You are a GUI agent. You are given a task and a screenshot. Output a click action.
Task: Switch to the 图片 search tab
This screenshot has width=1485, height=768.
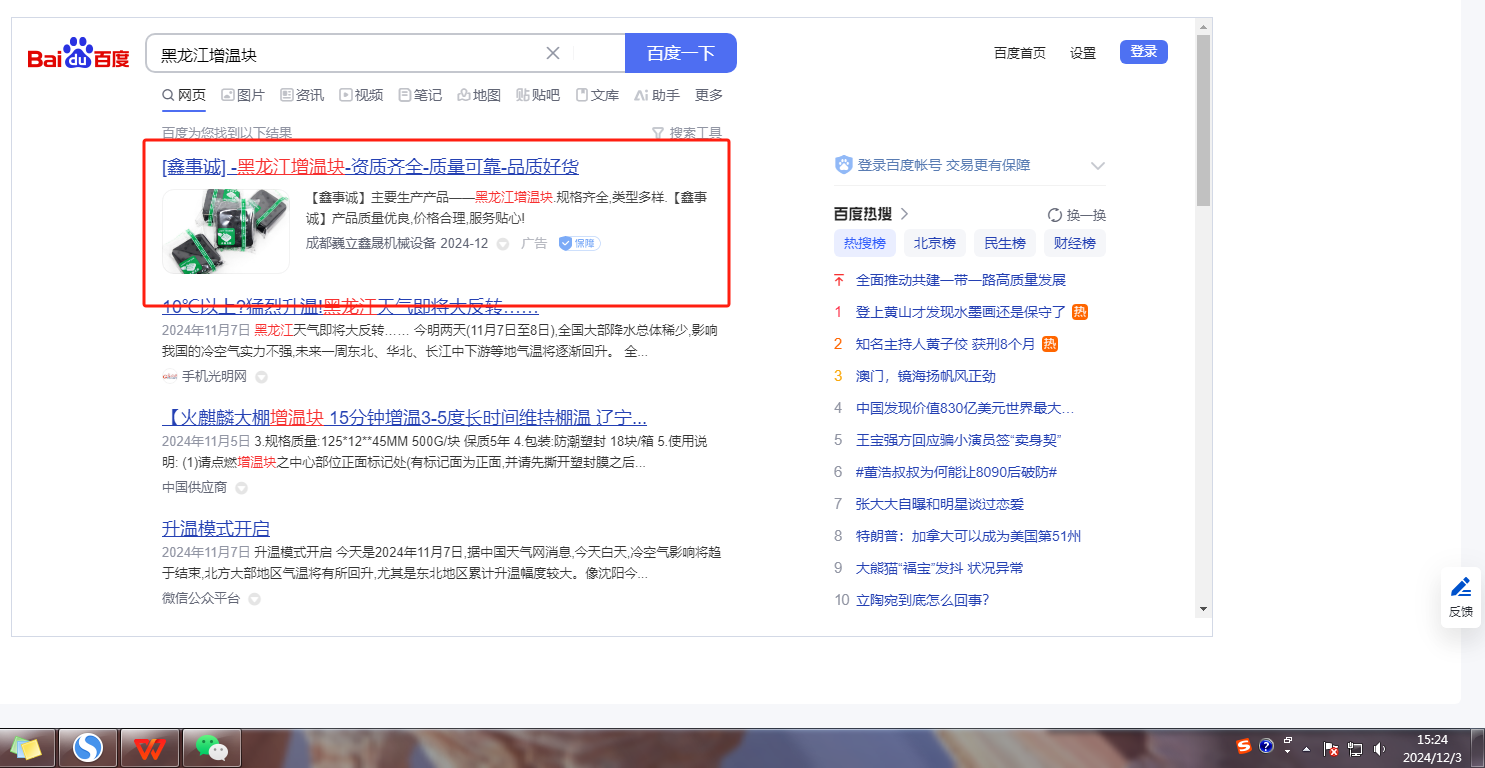tap(243, 95)
